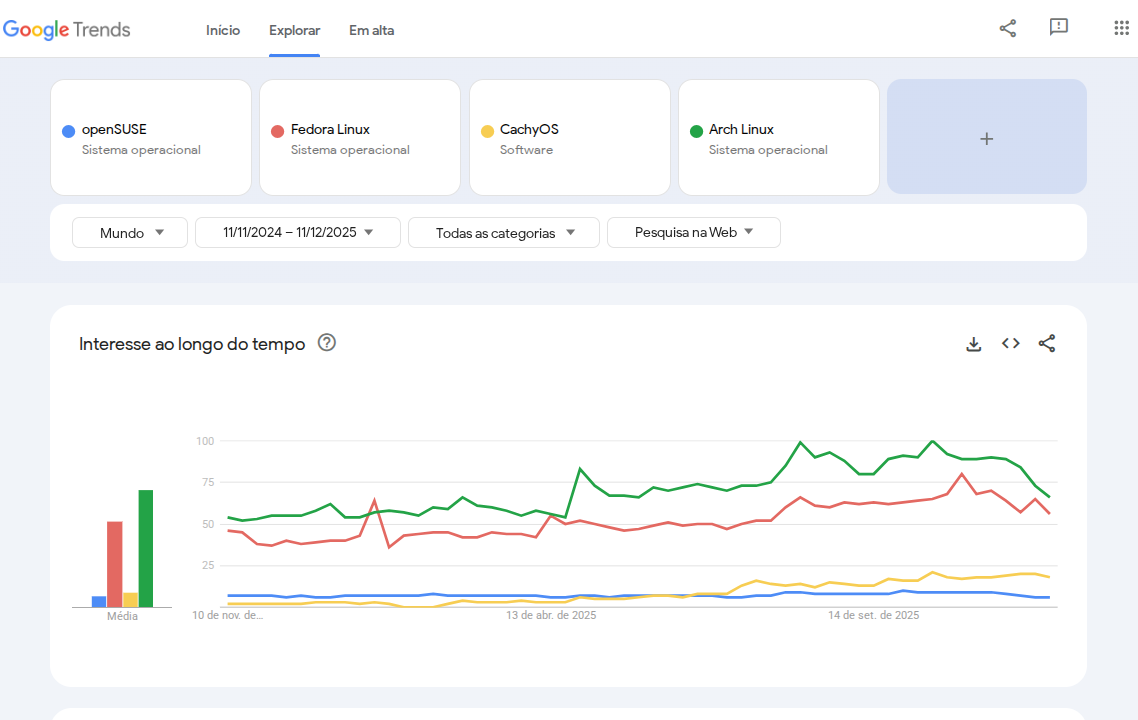Expand the Todas as categorias dropdown

[x=504, y=233]
